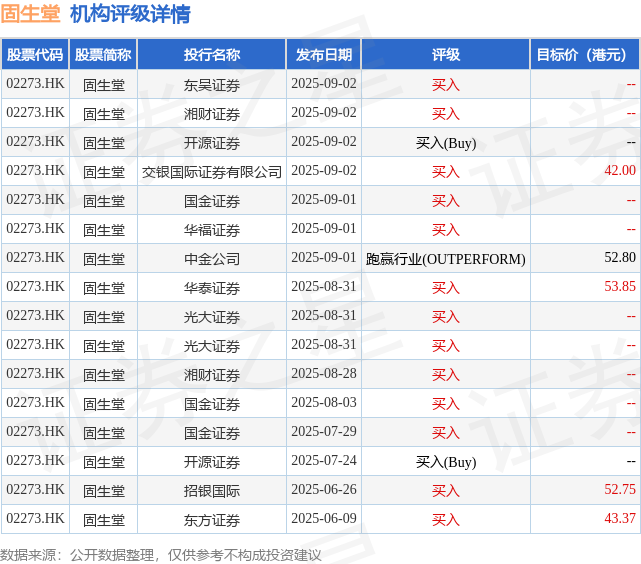
Task: Click 固生堂 short name in 东方证券 row
Action: pyautogui.click(x=104, y=520)
